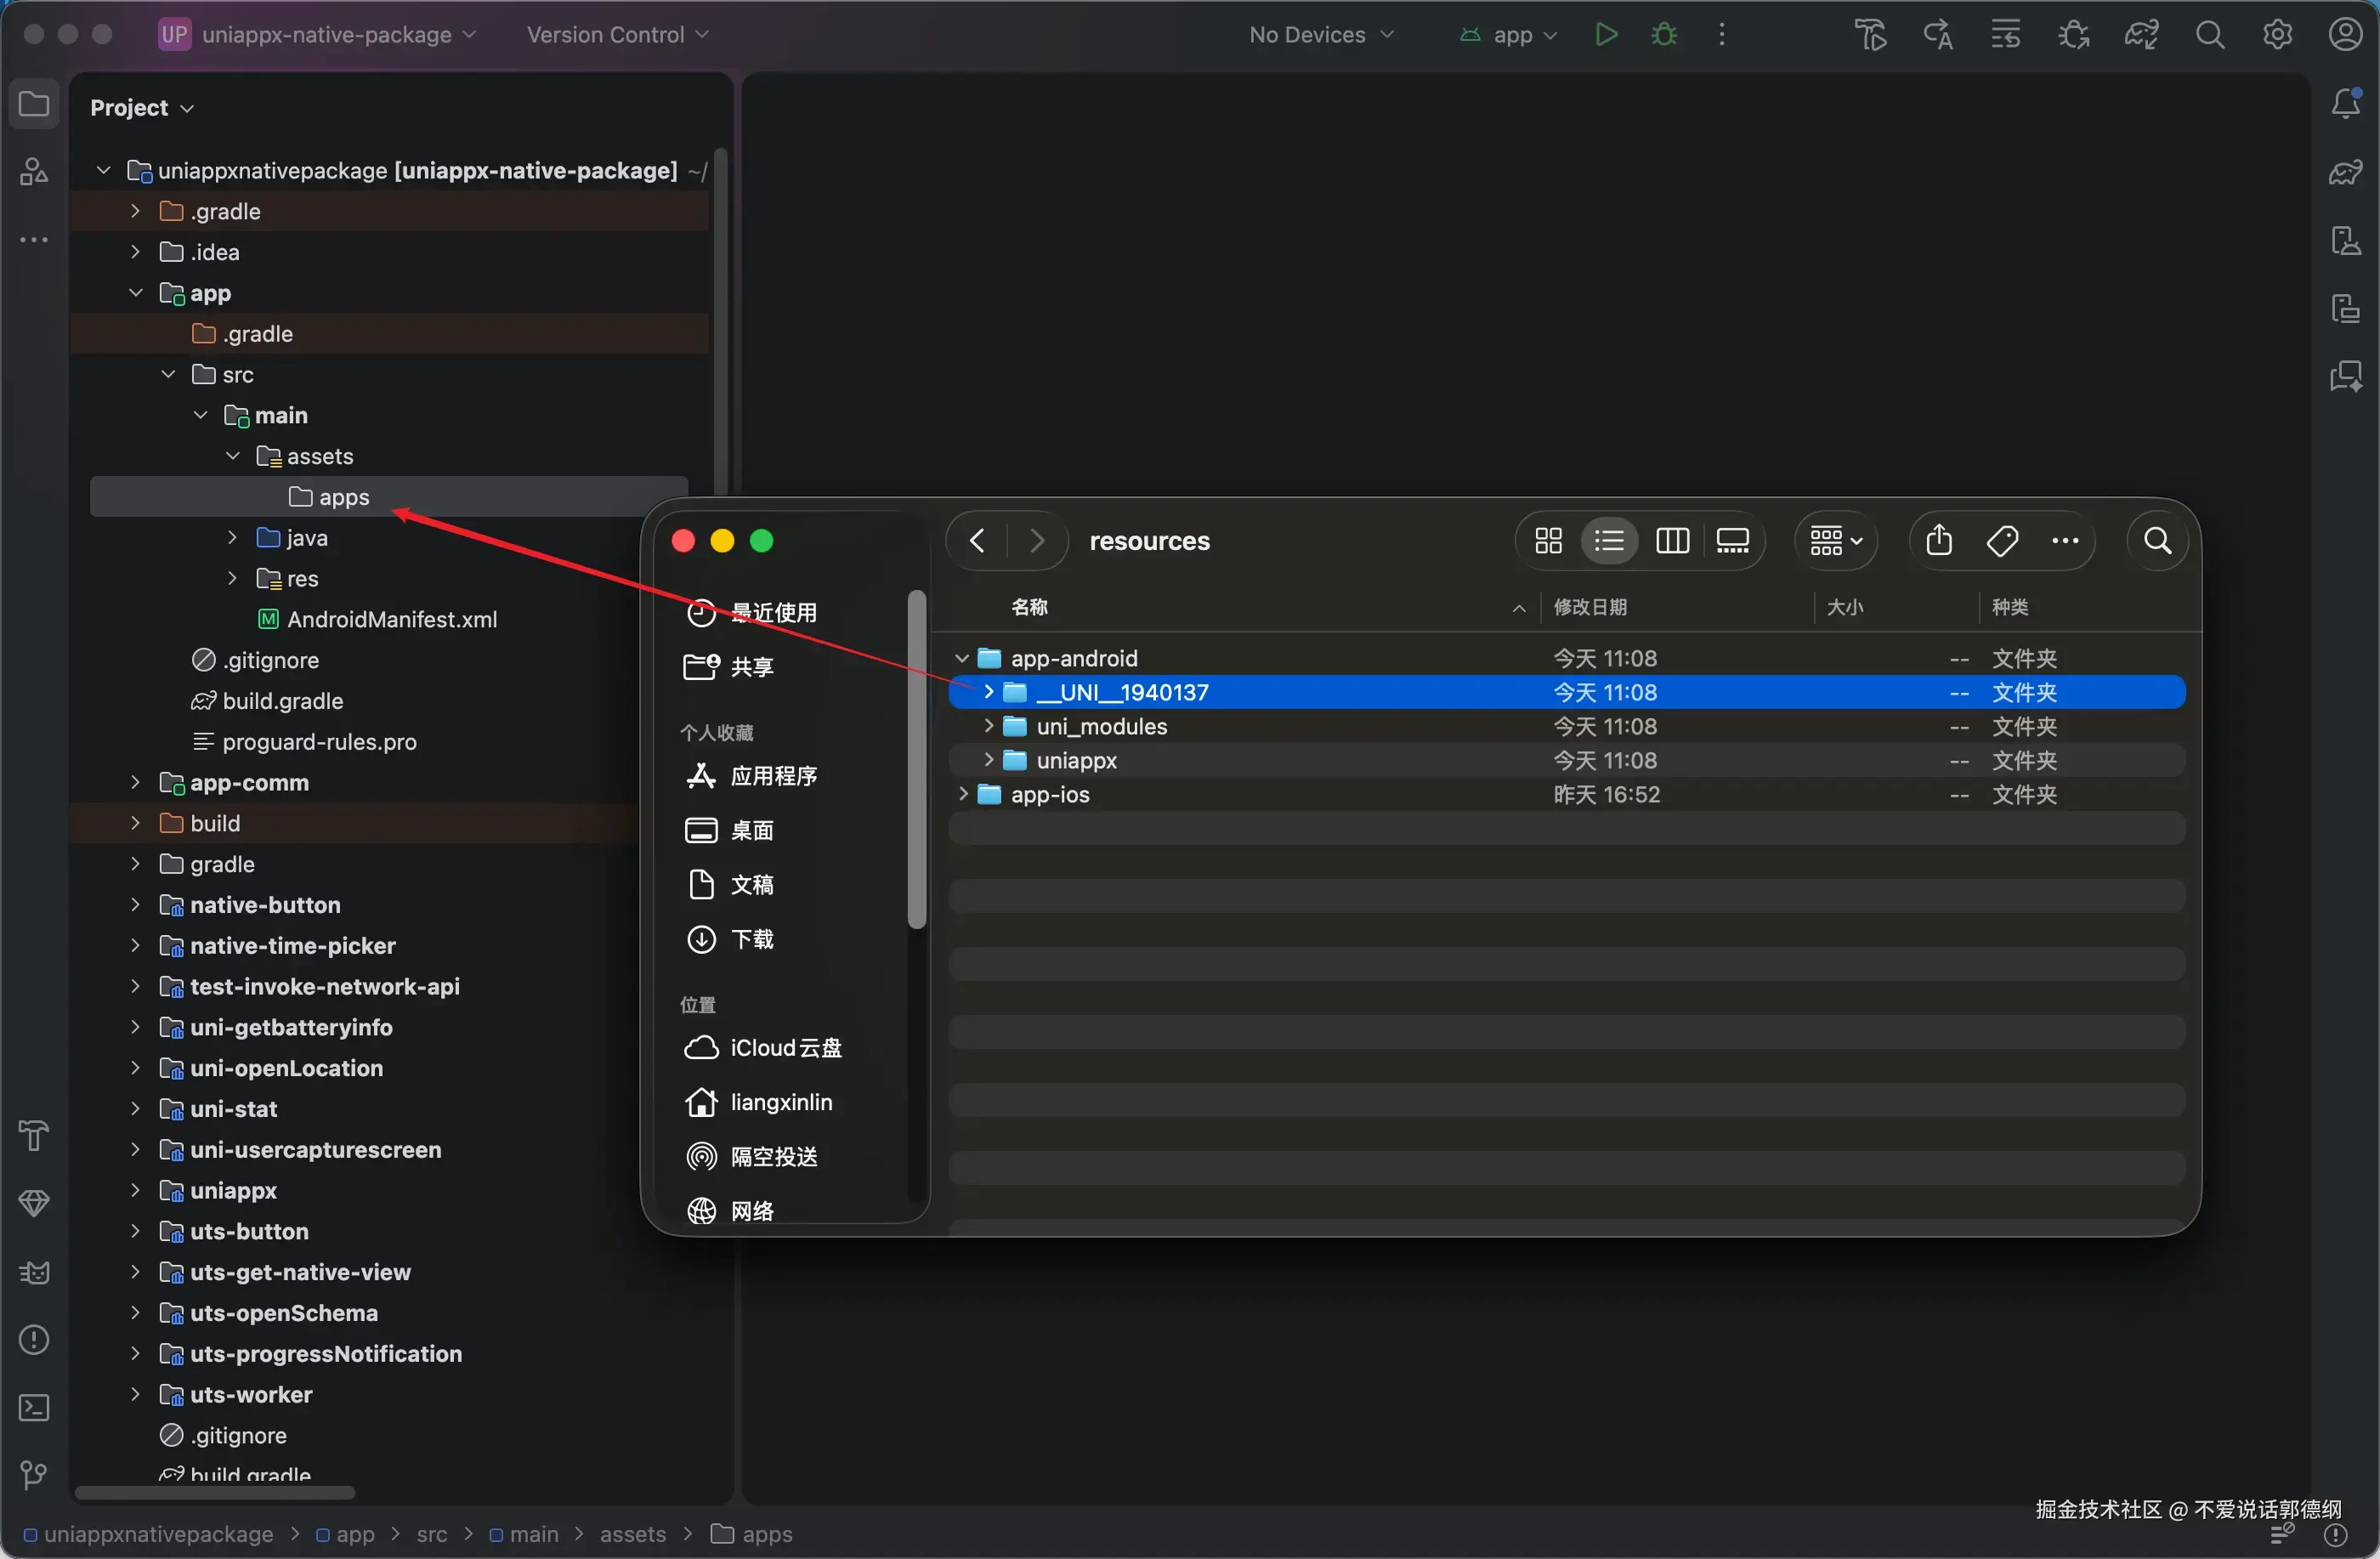
Task: Open Terminal tool window in sidebar
Action: point(34,1408)
